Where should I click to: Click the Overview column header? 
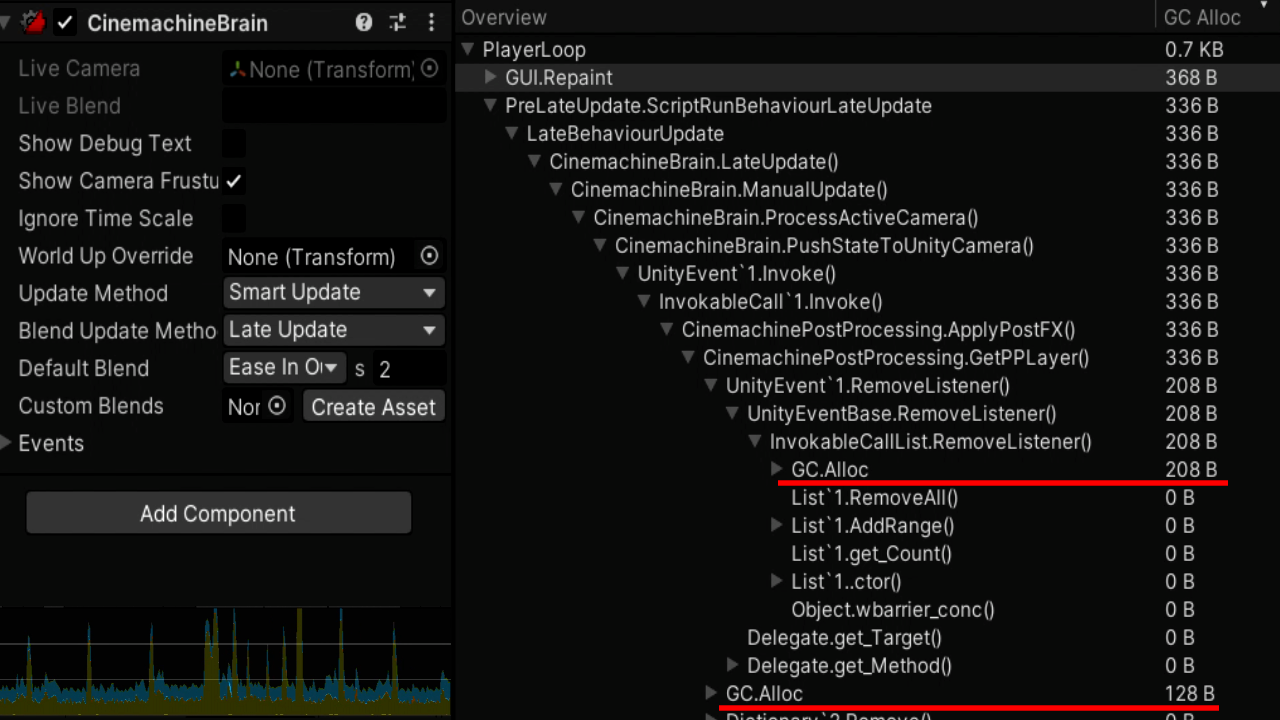(504, 17)
